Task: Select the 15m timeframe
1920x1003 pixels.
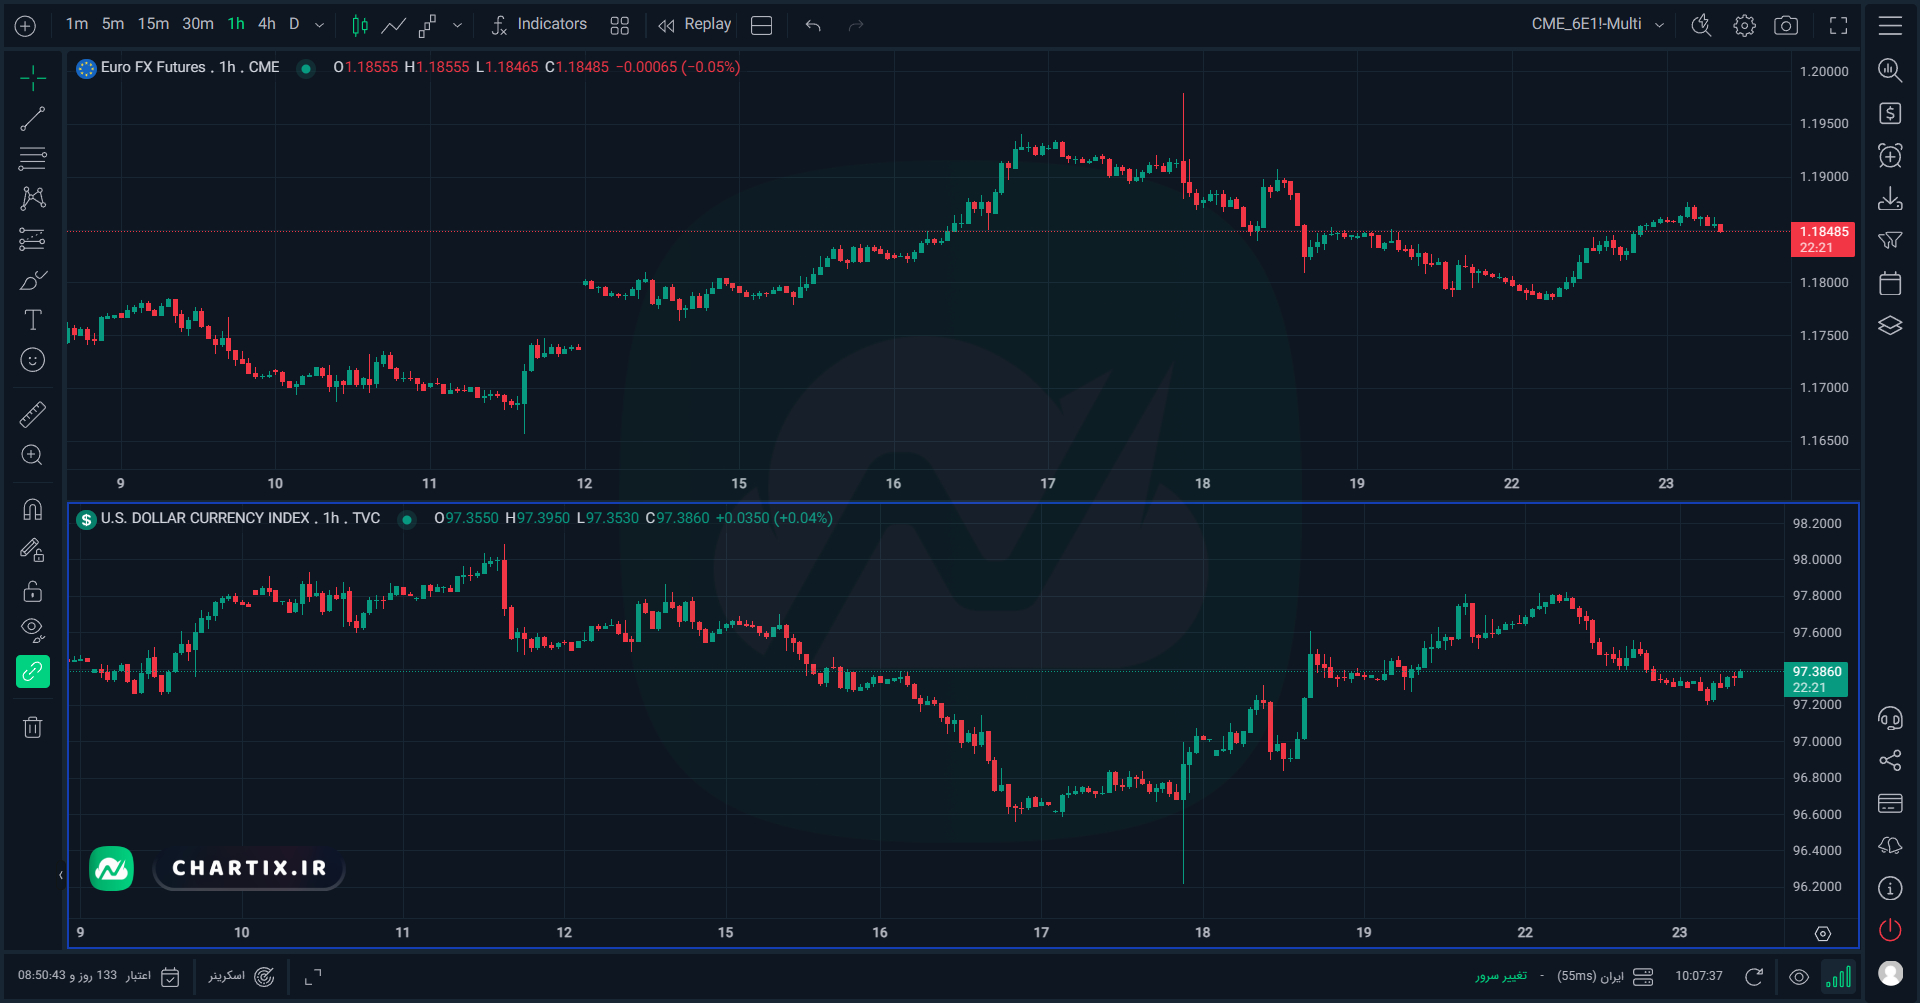Action: (x=153, y=24)
